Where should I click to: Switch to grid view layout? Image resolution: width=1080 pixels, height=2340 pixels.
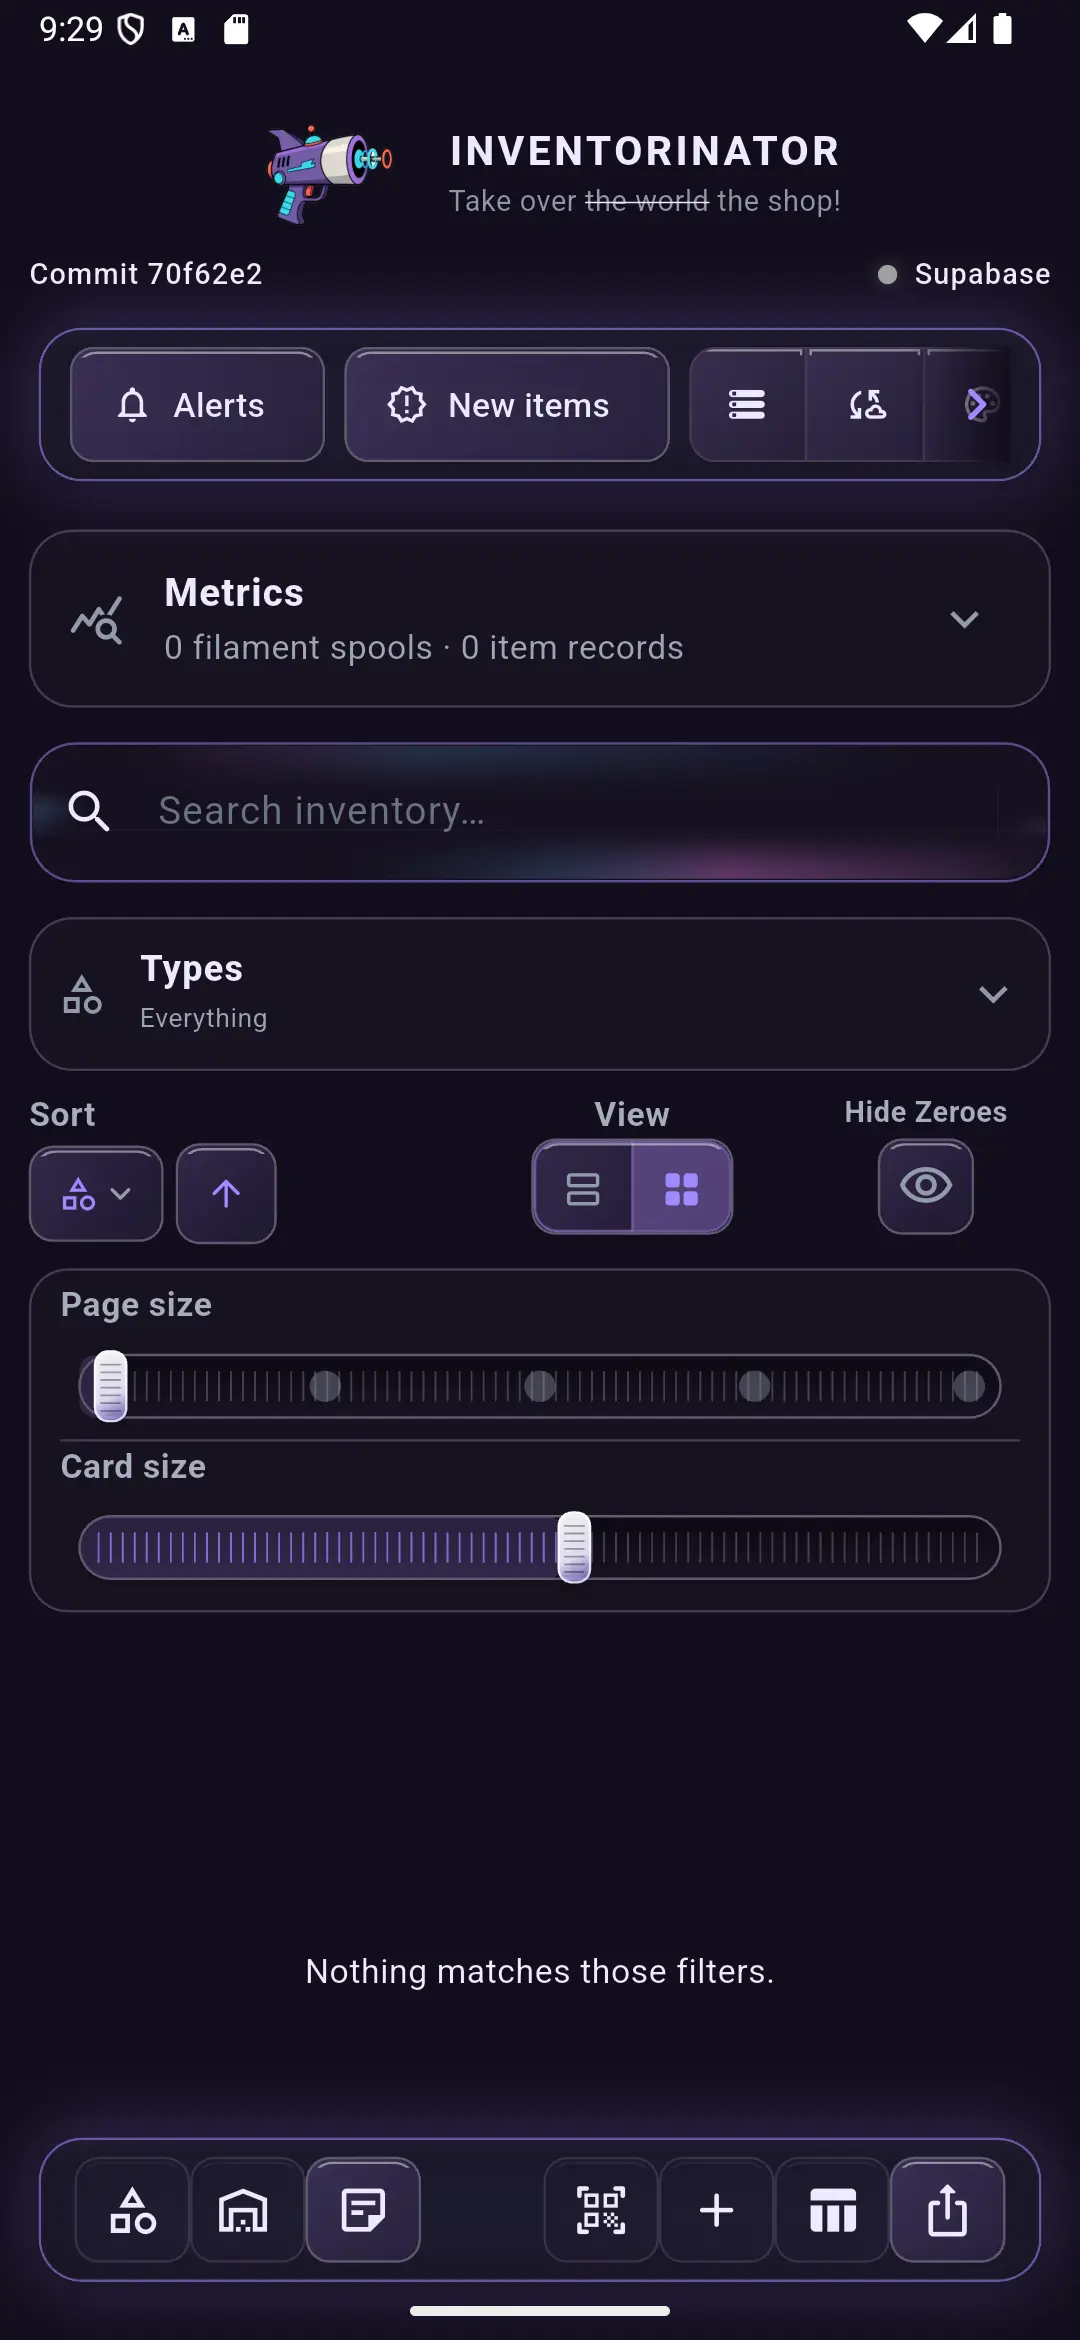pos(682,1188)
